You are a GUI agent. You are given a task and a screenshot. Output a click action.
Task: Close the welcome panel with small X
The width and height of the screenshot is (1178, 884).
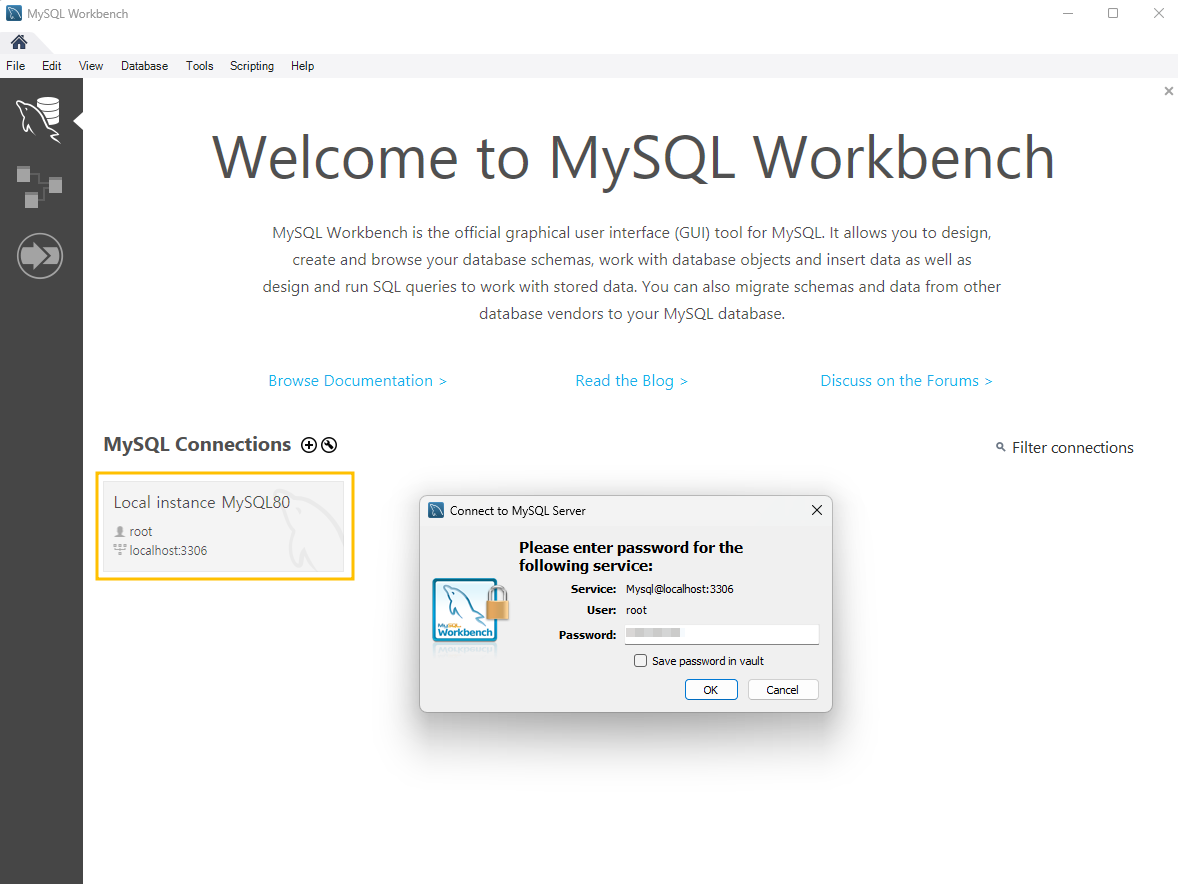[1168, 91]
